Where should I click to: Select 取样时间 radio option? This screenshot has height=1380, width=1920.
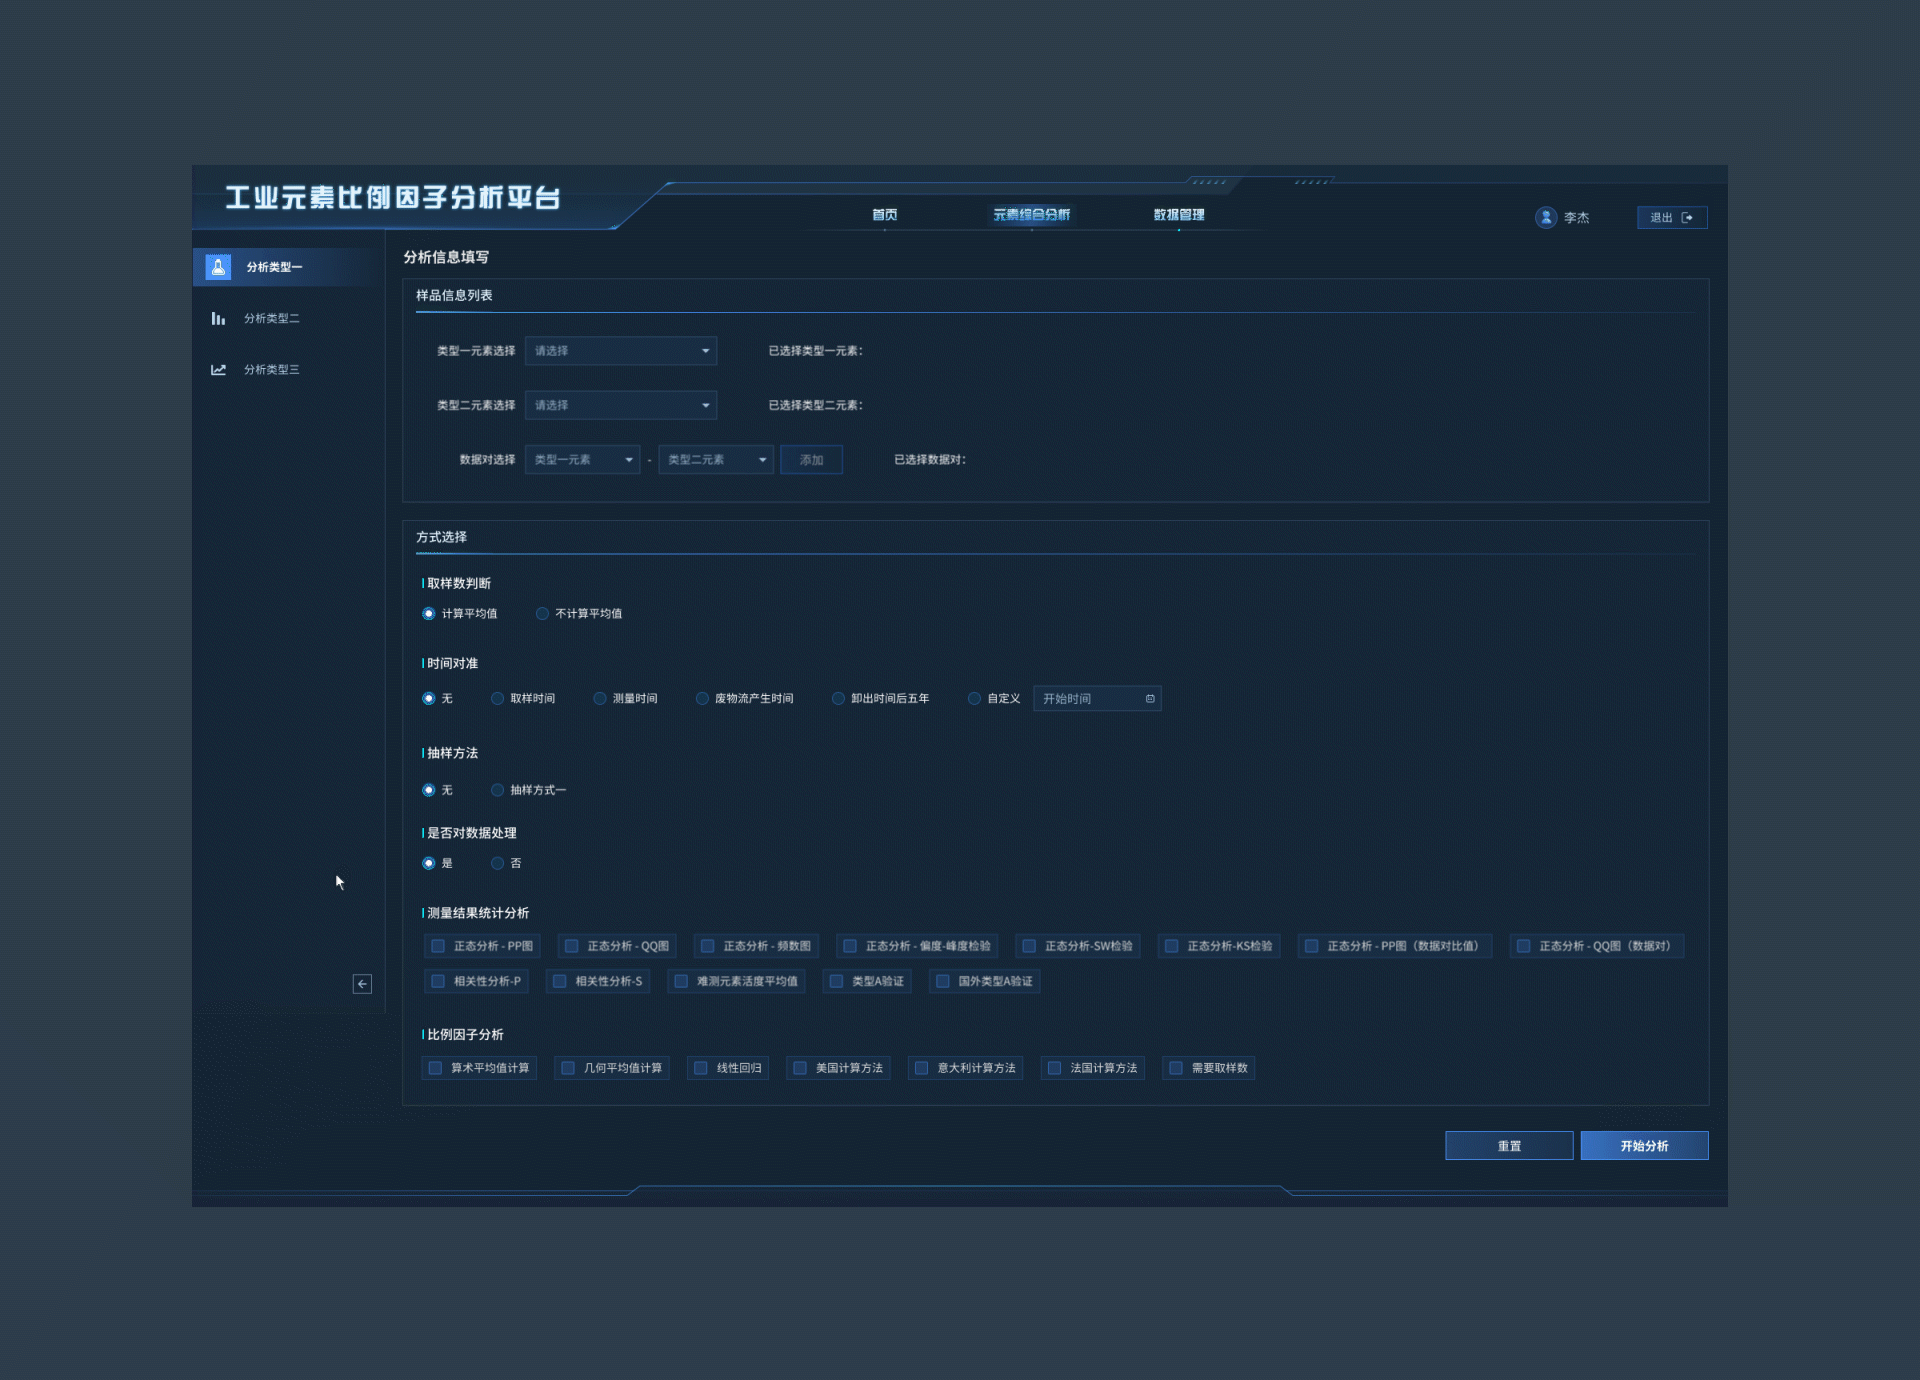(x=497, y=699)
